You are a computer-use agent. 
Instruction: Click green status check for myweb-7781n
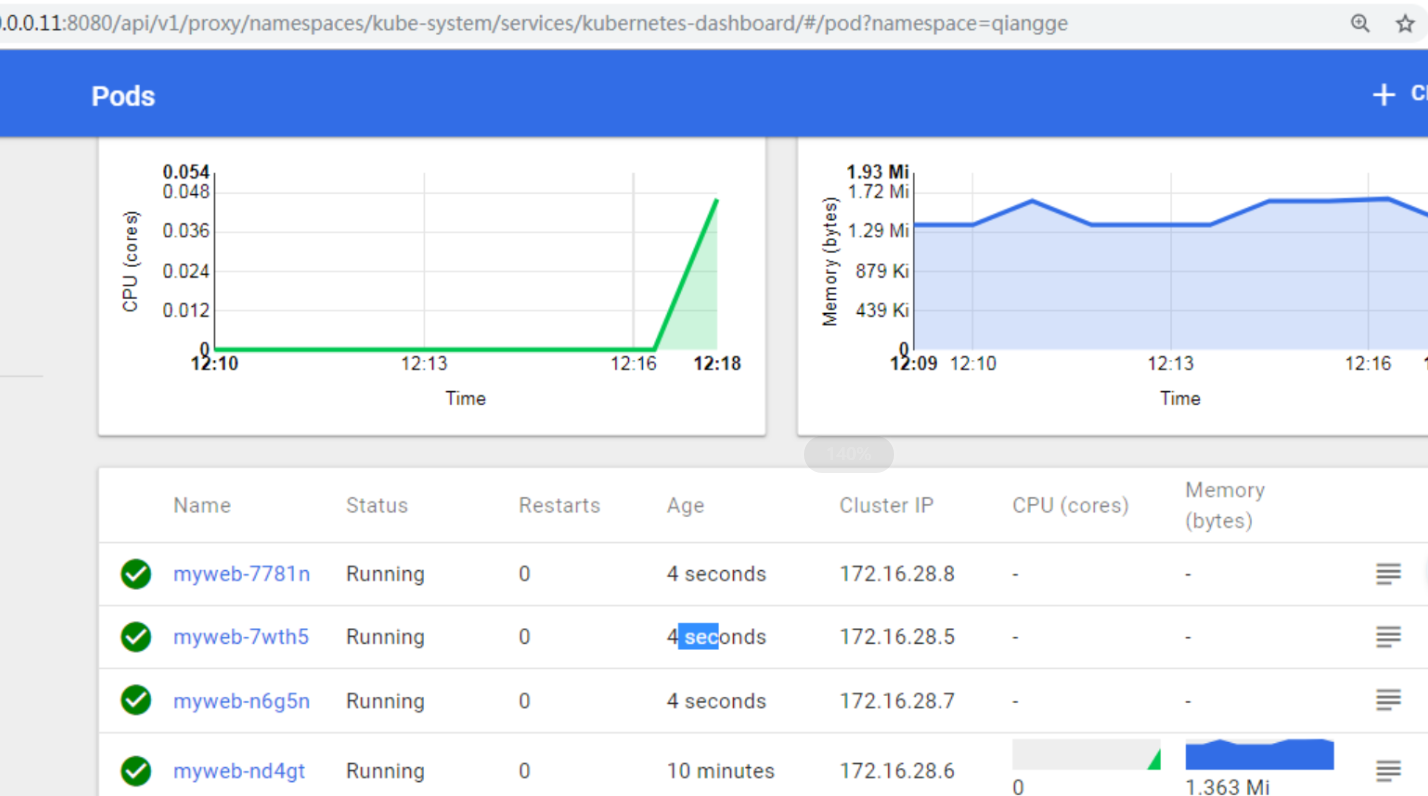coord(136,574)
